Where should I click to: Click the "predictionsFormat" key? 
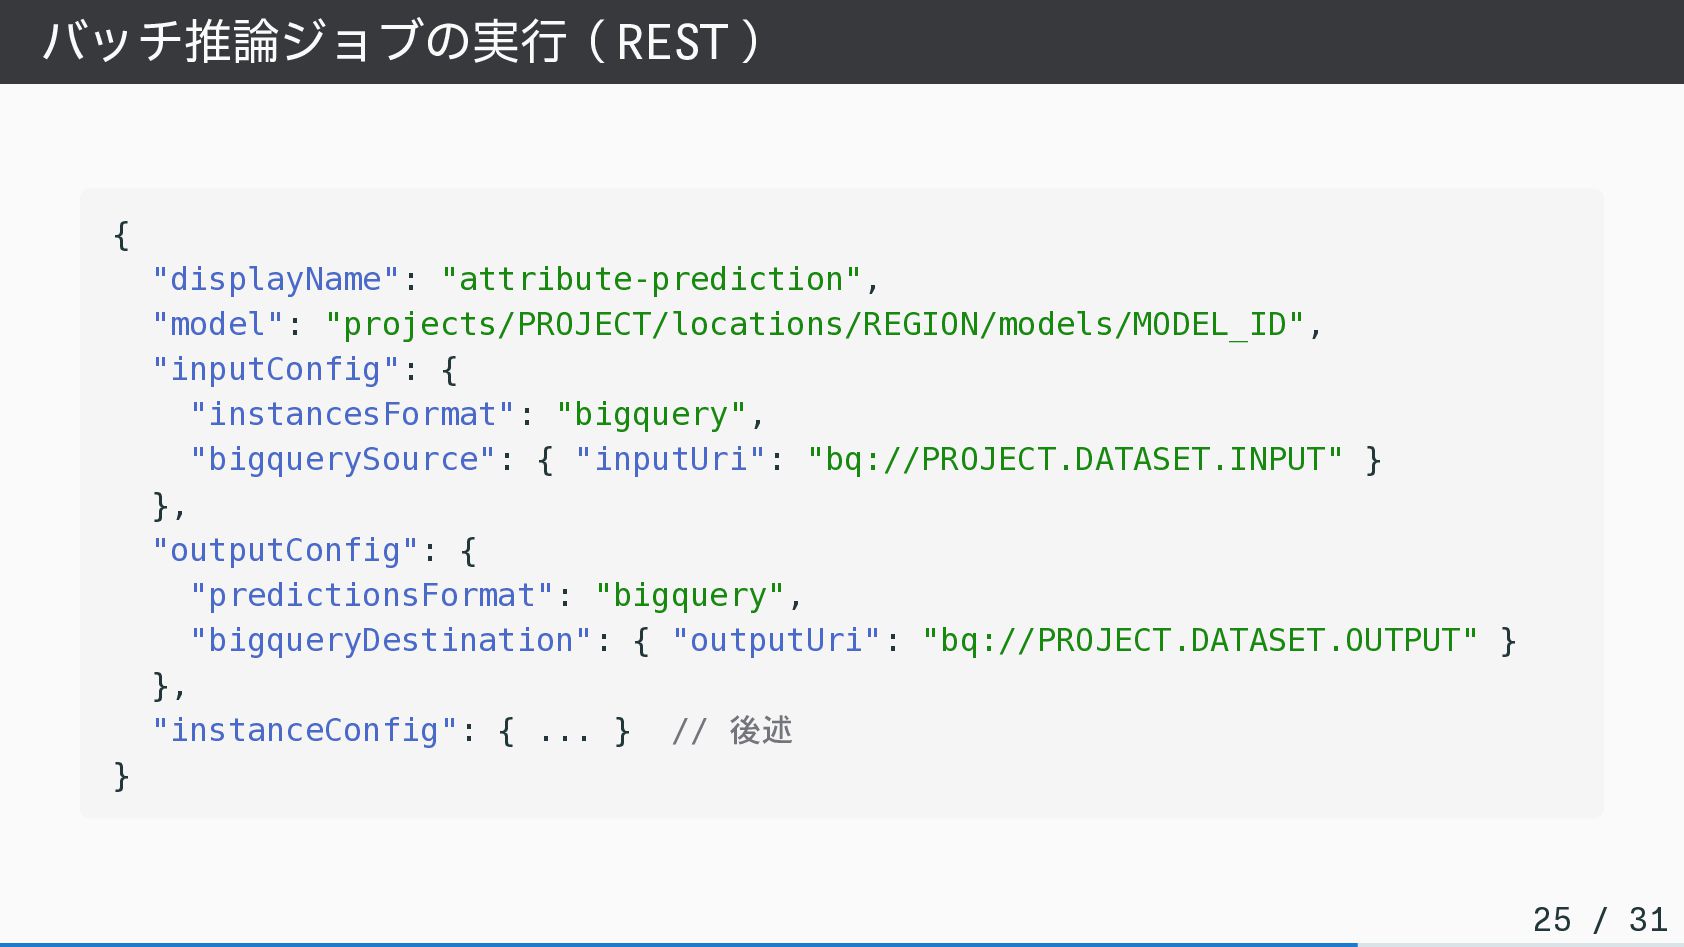pyautogui.click(x=372, y=595)
